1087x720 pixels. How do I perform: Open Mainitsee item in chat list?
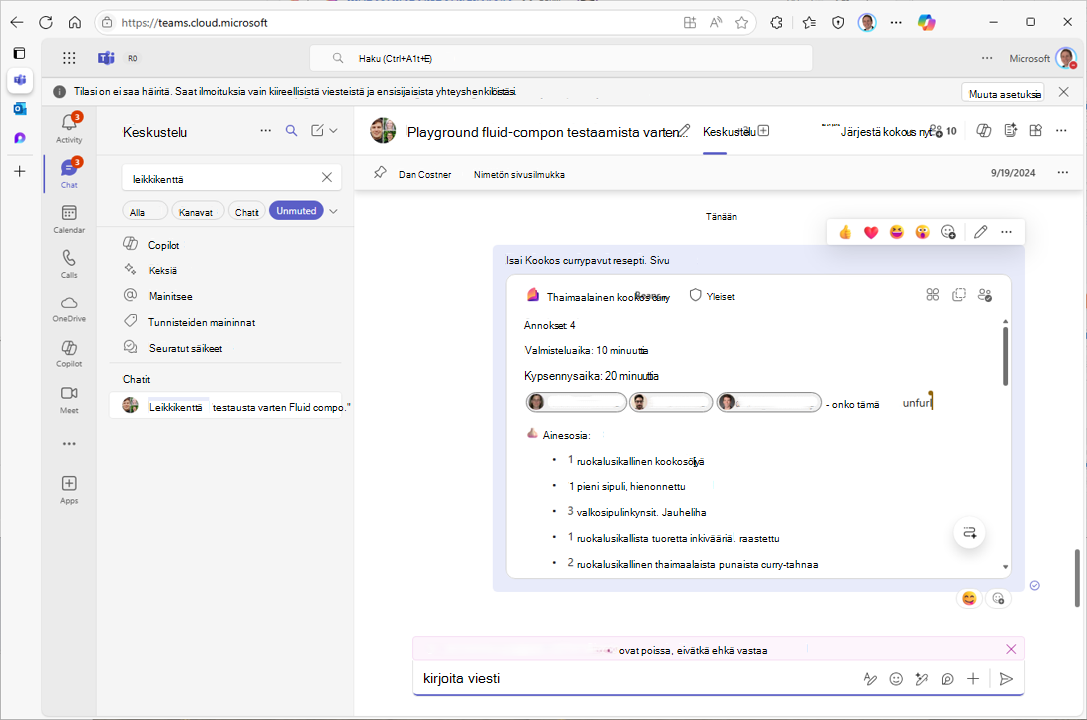[225, 296]
